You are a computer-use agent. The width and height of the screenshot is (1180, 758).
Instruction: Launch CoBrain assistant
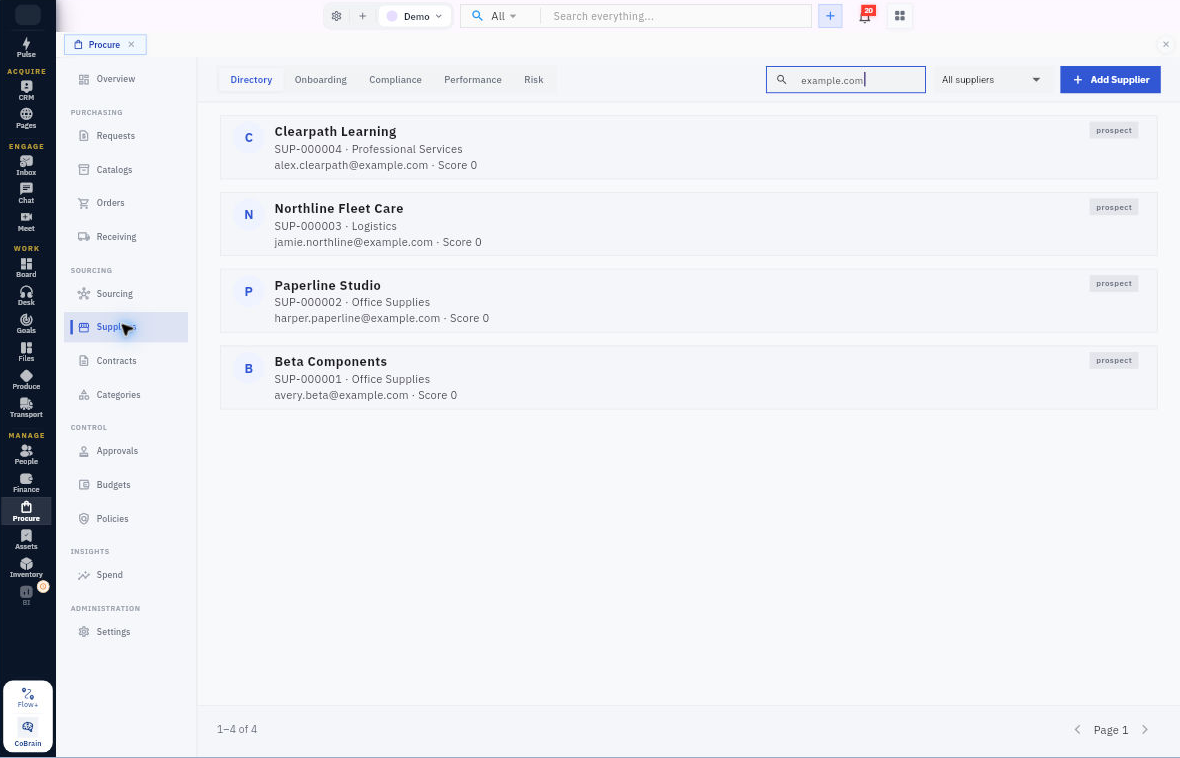28,733
